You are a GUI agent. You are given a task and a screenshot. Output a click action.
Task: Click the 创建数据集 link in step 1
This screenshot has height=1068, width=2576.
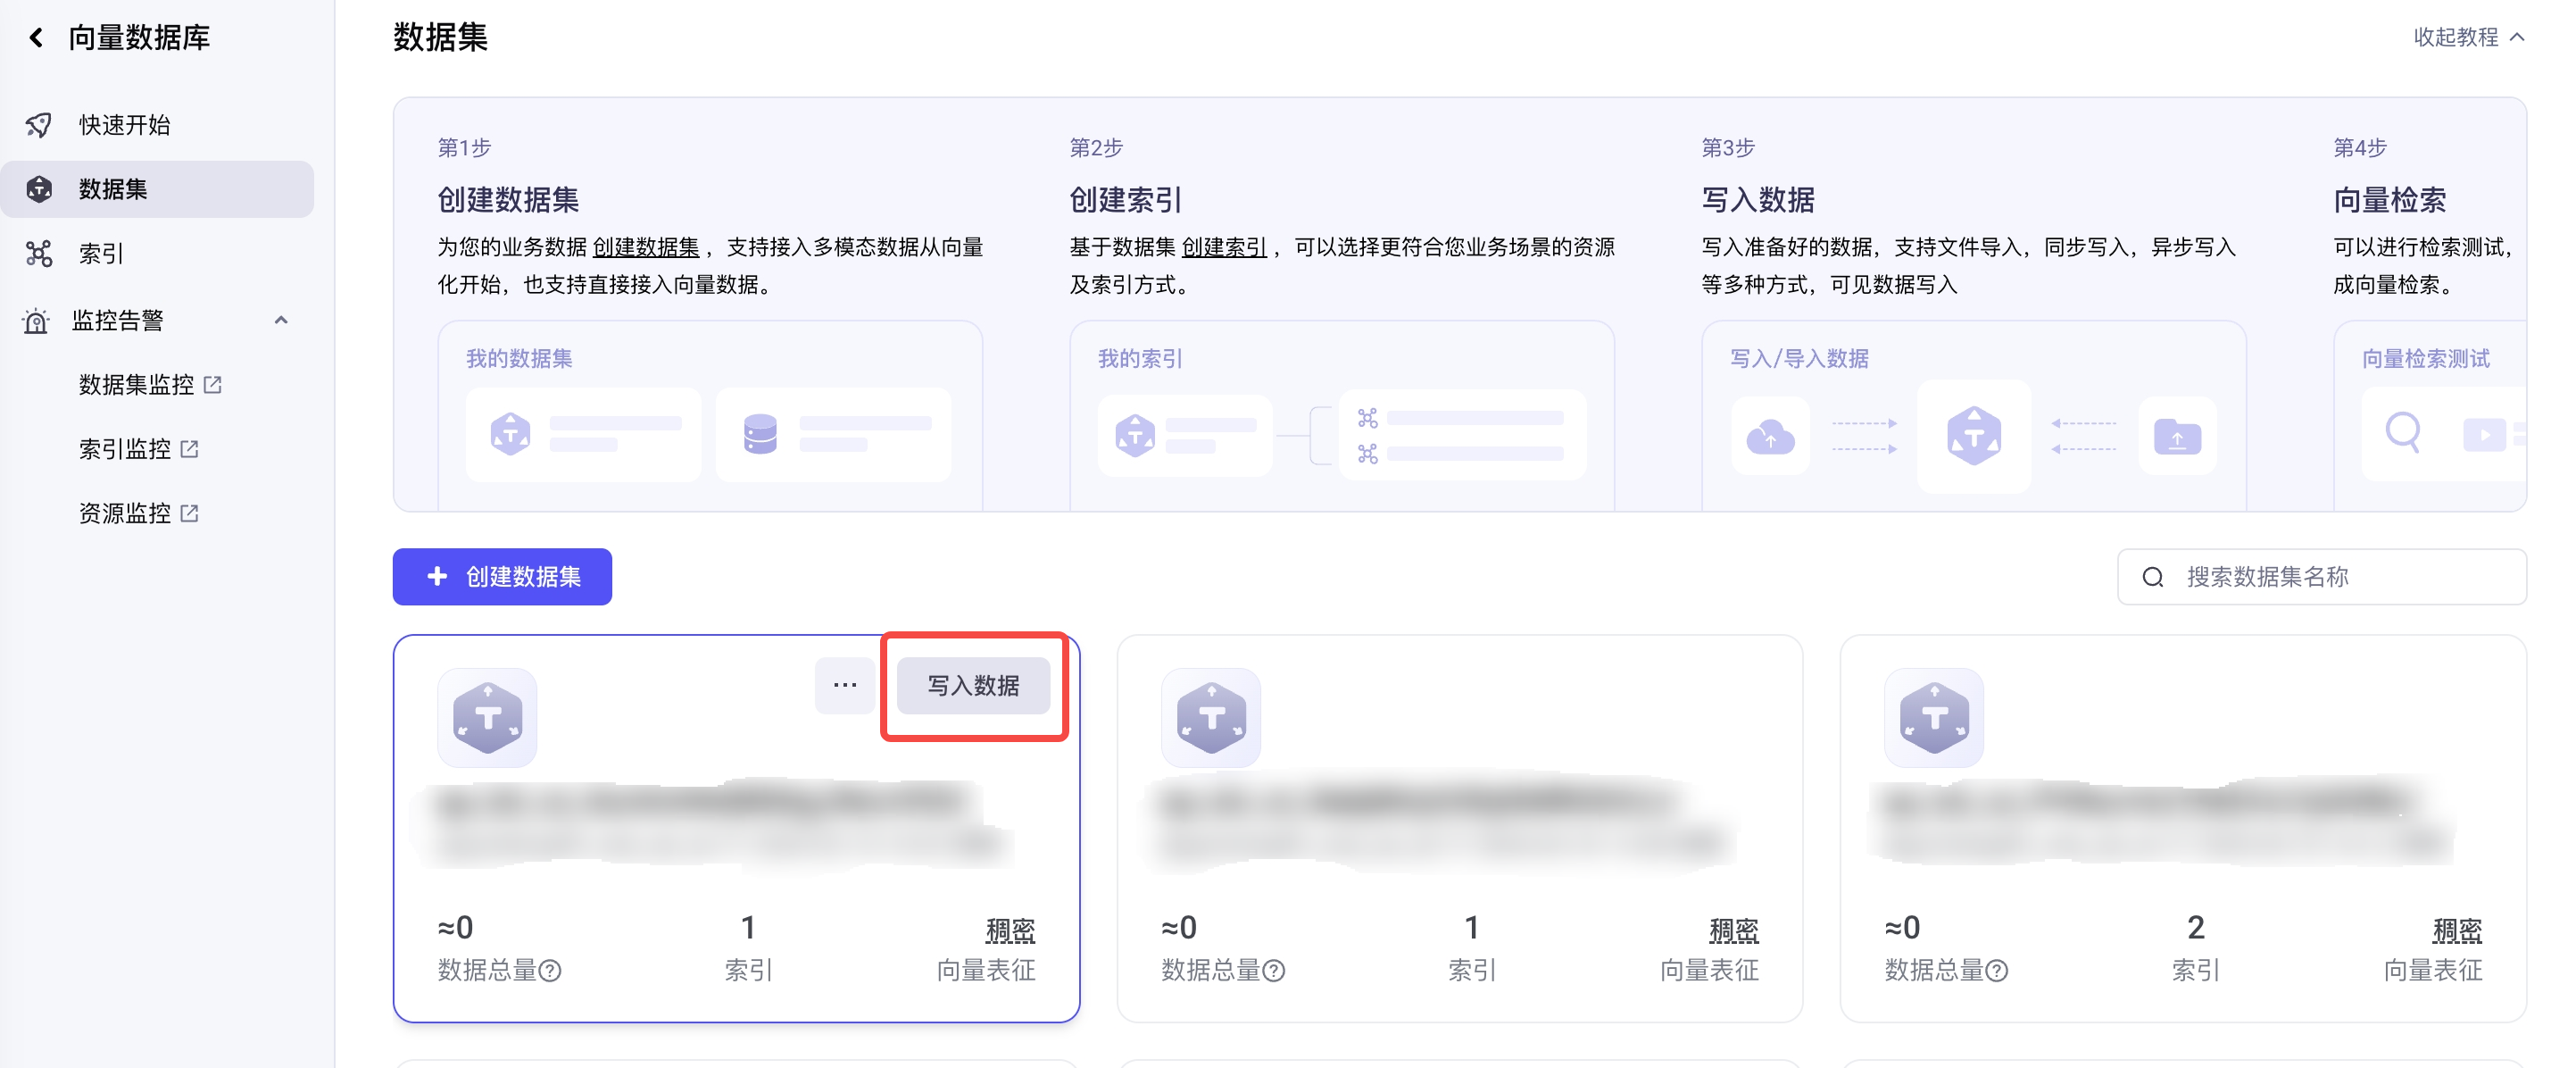click(x=645, y=247)
